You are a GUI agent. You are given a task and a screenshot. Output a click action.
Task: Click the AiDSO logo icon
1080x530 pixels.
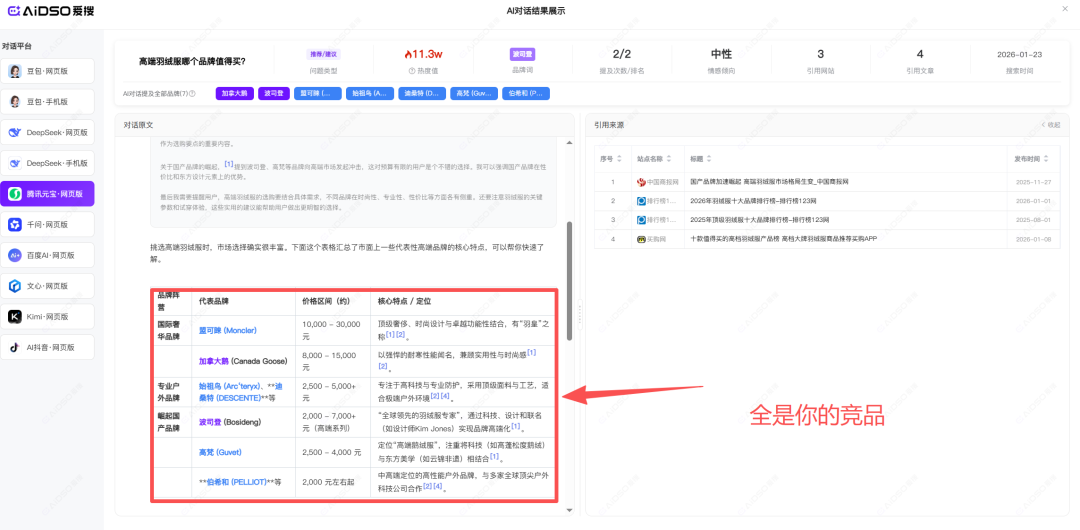(x=15, y=11)
